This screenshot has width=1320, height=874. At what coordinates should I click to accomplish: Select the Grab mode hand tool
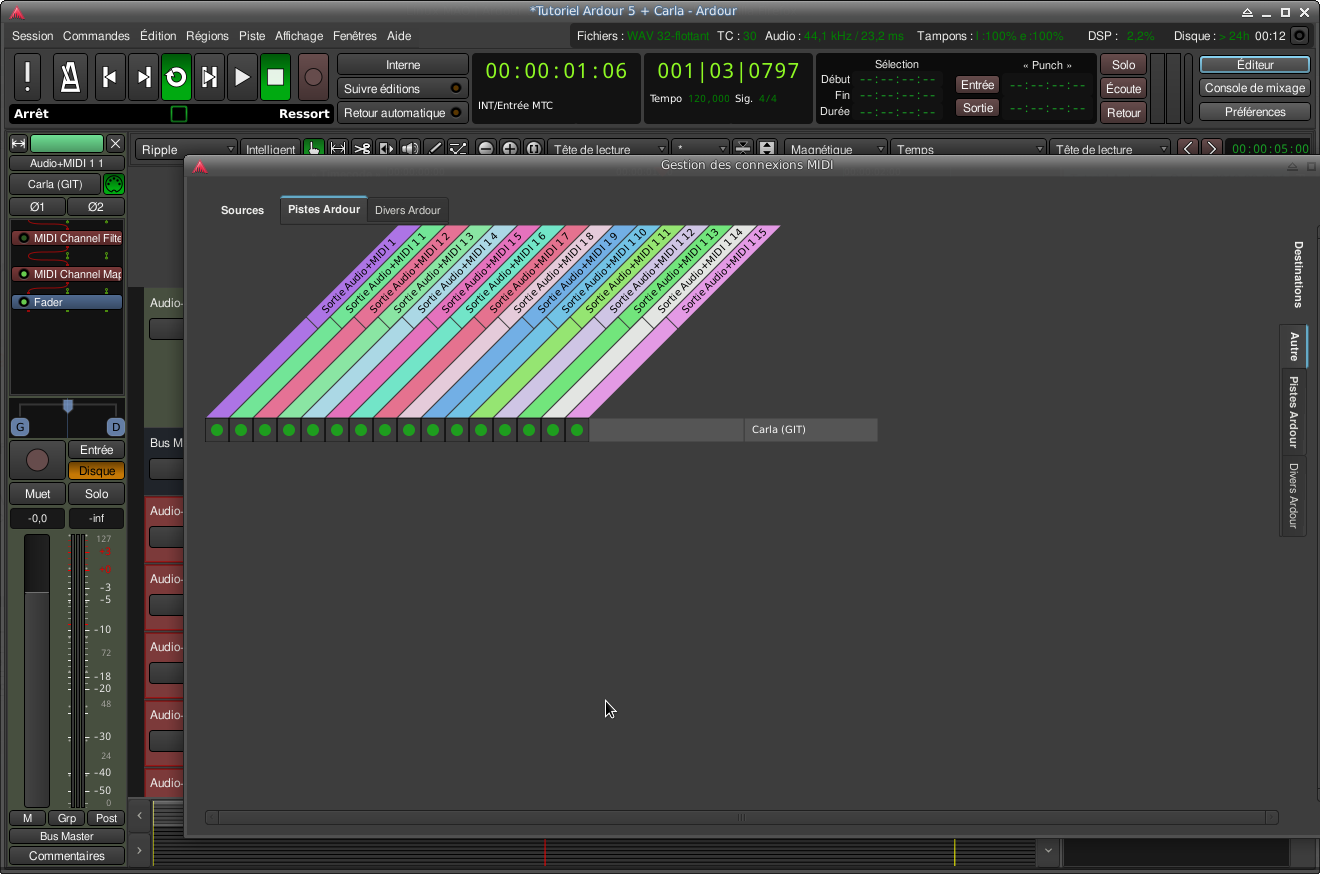click(314, 149)
